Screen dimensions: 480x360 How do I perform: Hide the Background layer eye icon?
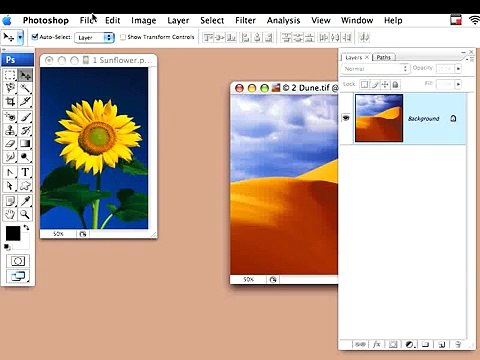pos(346,118)
